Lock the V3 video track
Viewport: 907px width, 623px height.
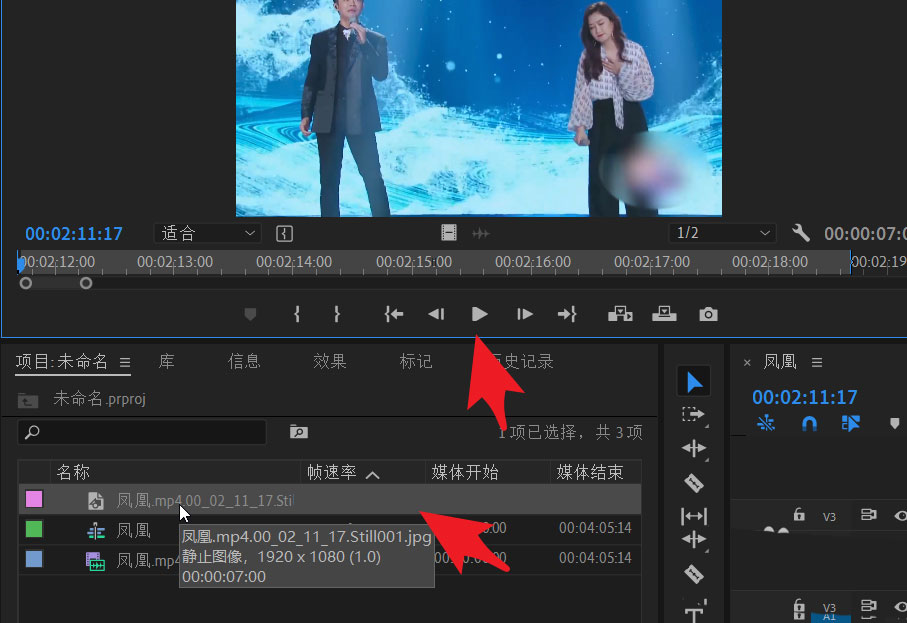(799, 514)
